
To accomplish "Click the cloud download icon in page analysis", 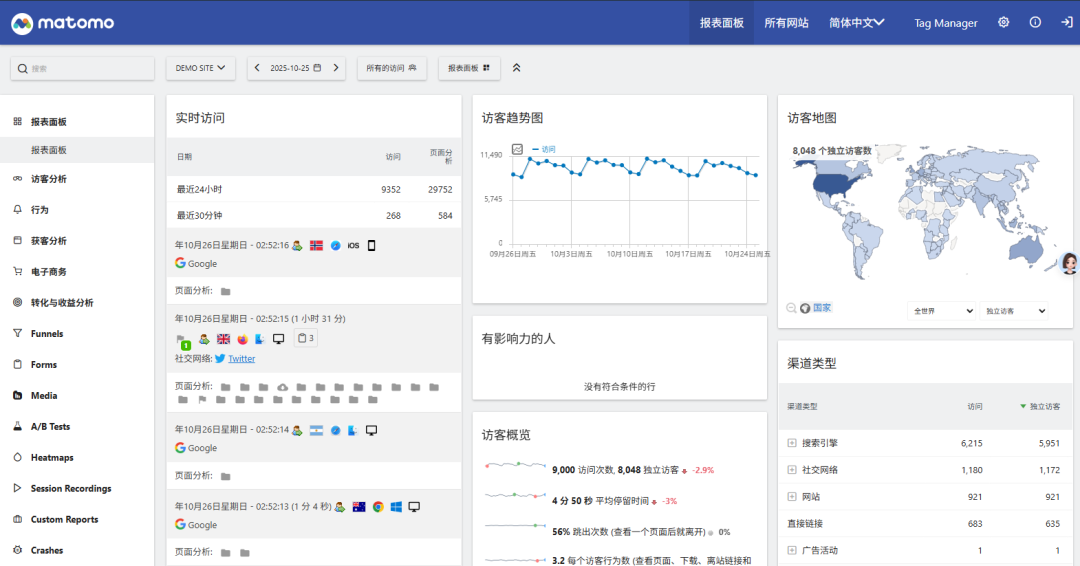I will 283,387.
